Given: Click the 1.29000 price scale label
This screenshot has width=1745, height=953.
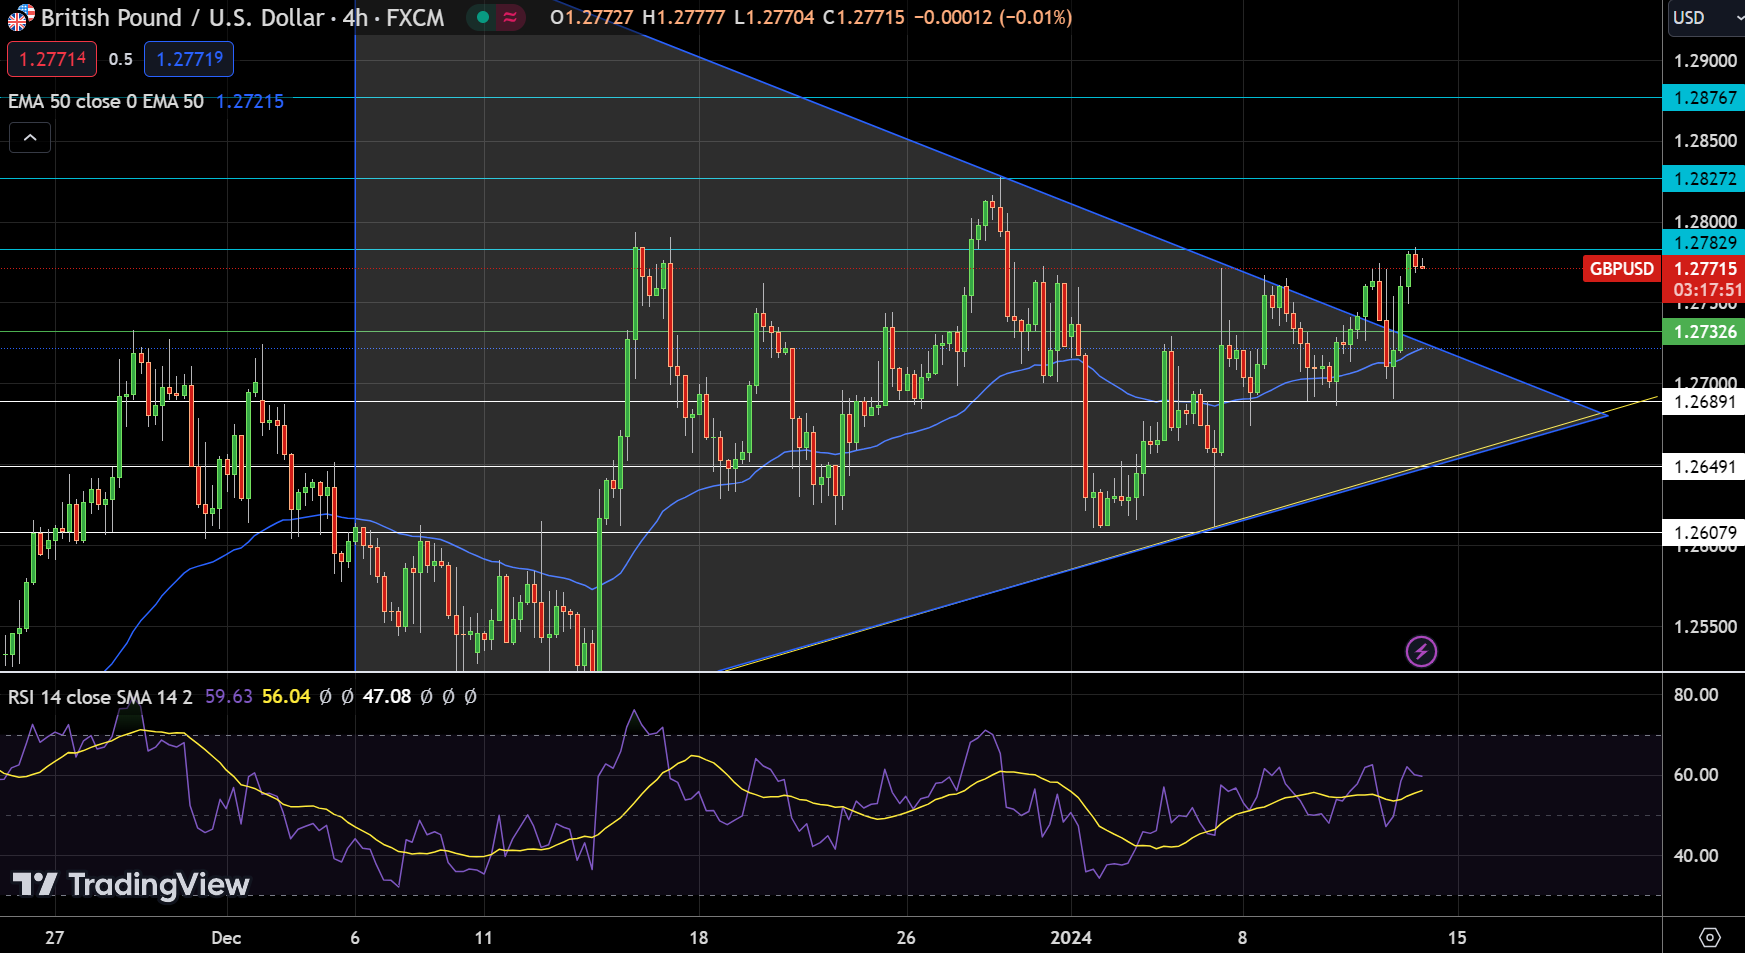Looking at the screenshot, I should click(x=1705, y=61).
